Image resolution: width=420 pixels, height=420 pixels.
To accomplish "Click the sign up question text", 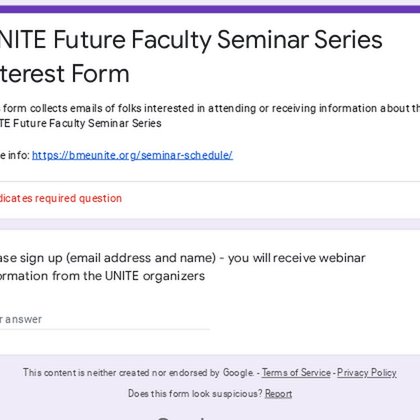I will tap(183, 267).
